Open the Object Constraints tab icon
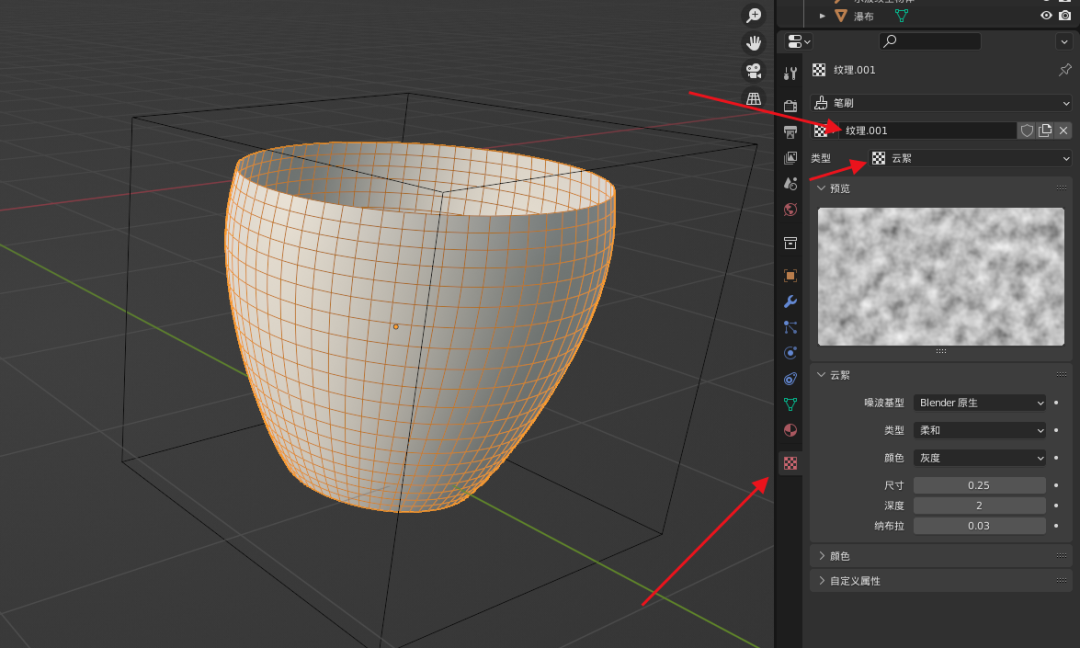The image size is (1080, 648). coord(790,379)
